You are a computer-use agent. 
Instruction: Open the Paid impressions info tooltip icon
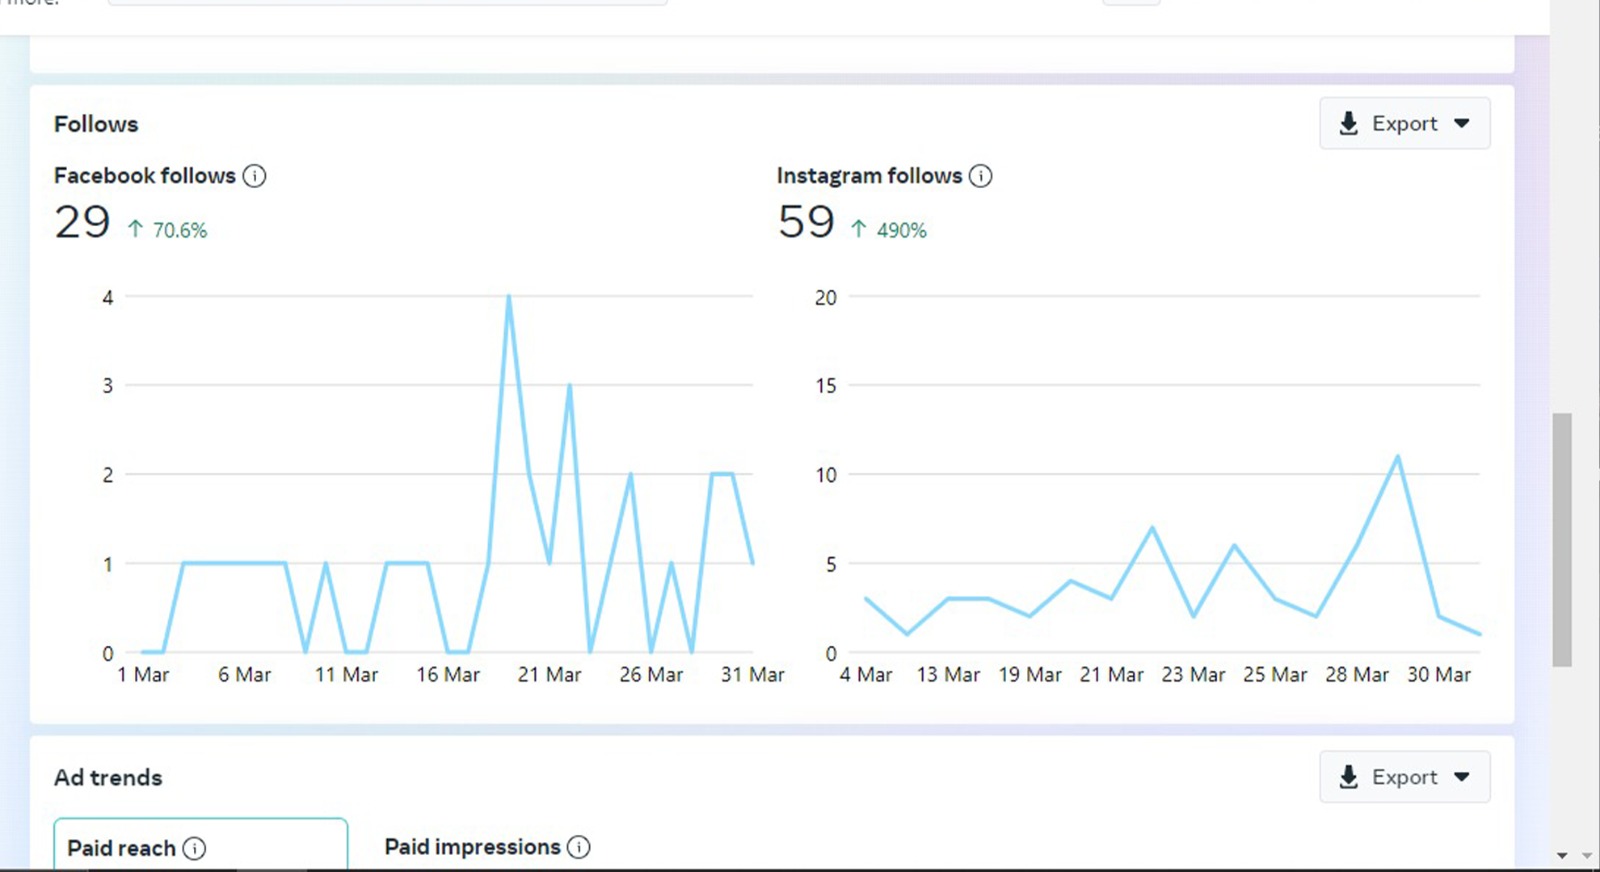tap(579, 847)
